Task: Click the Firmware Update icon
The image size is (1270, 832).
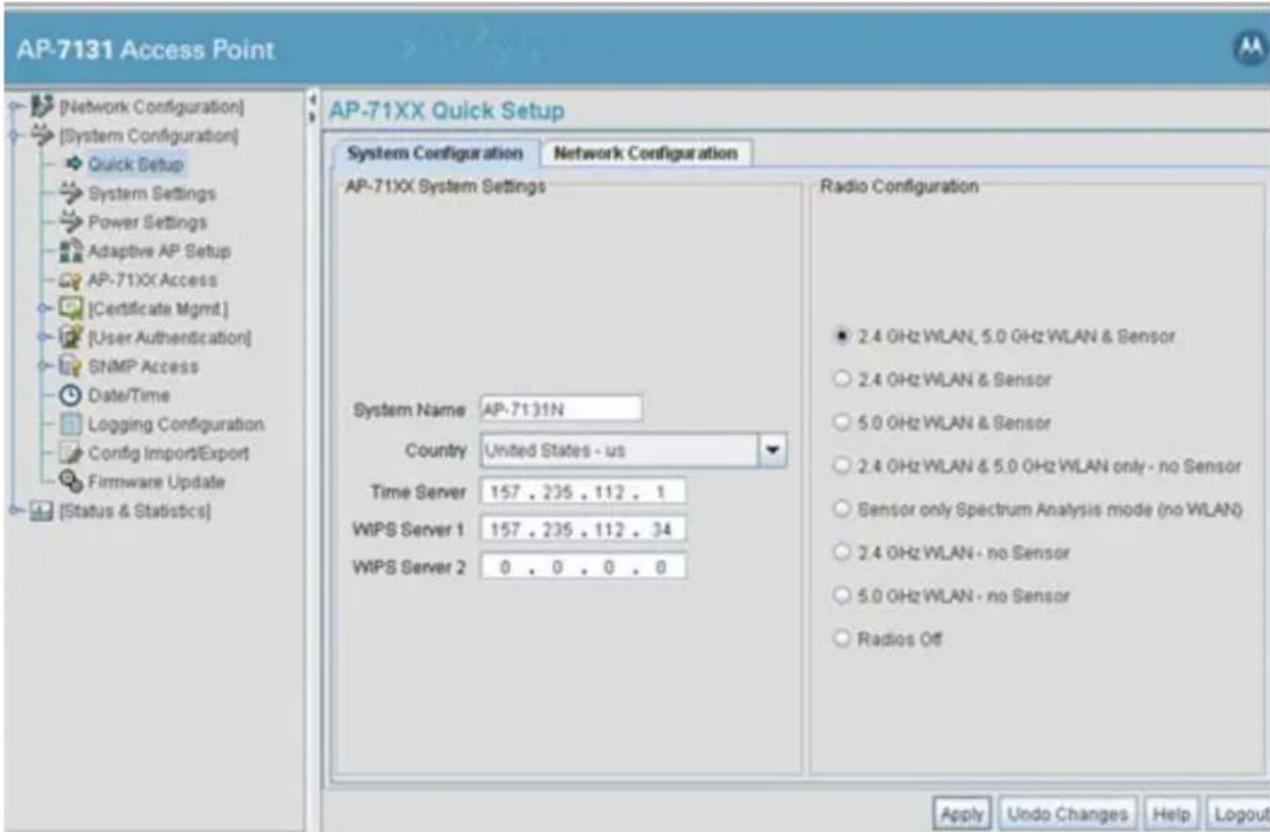Action: pyautogui.click(x=73, y=482)
